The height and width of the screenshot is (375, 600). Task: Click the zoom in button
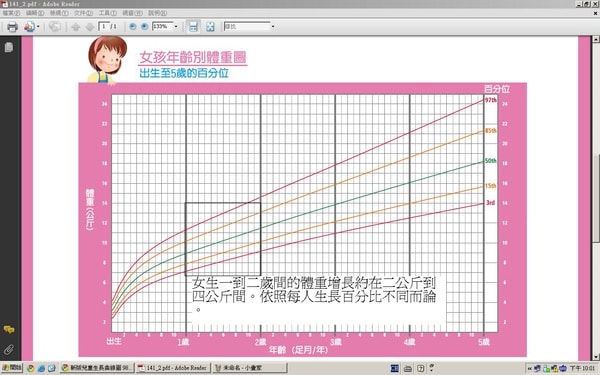coord(144,26)
